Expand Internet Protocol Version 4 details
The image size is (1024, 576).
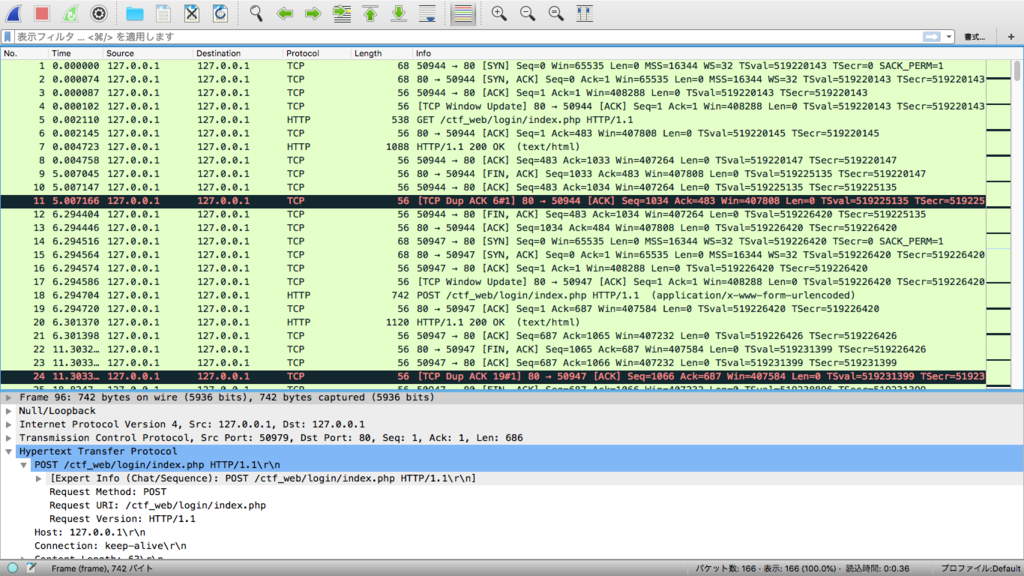(8, 424)
